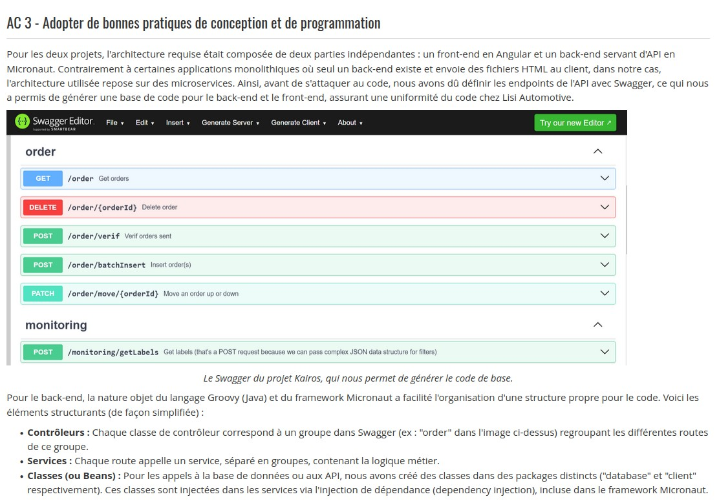The height and width of the screenshot is (501, 718).
Task: Expand the GET /order endpoint arrow
Action: (x=604, y=178)
